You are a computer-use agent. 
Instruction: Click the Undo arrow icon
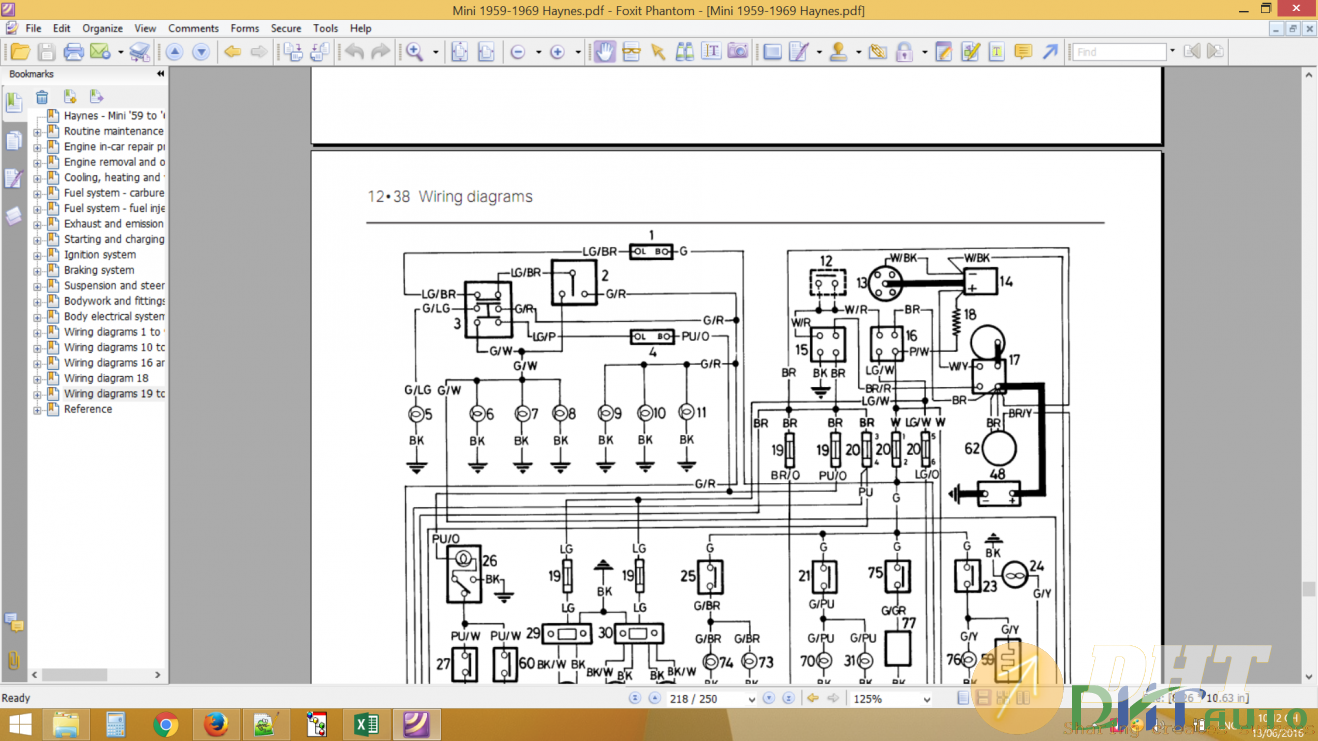(x=354, y=52)
